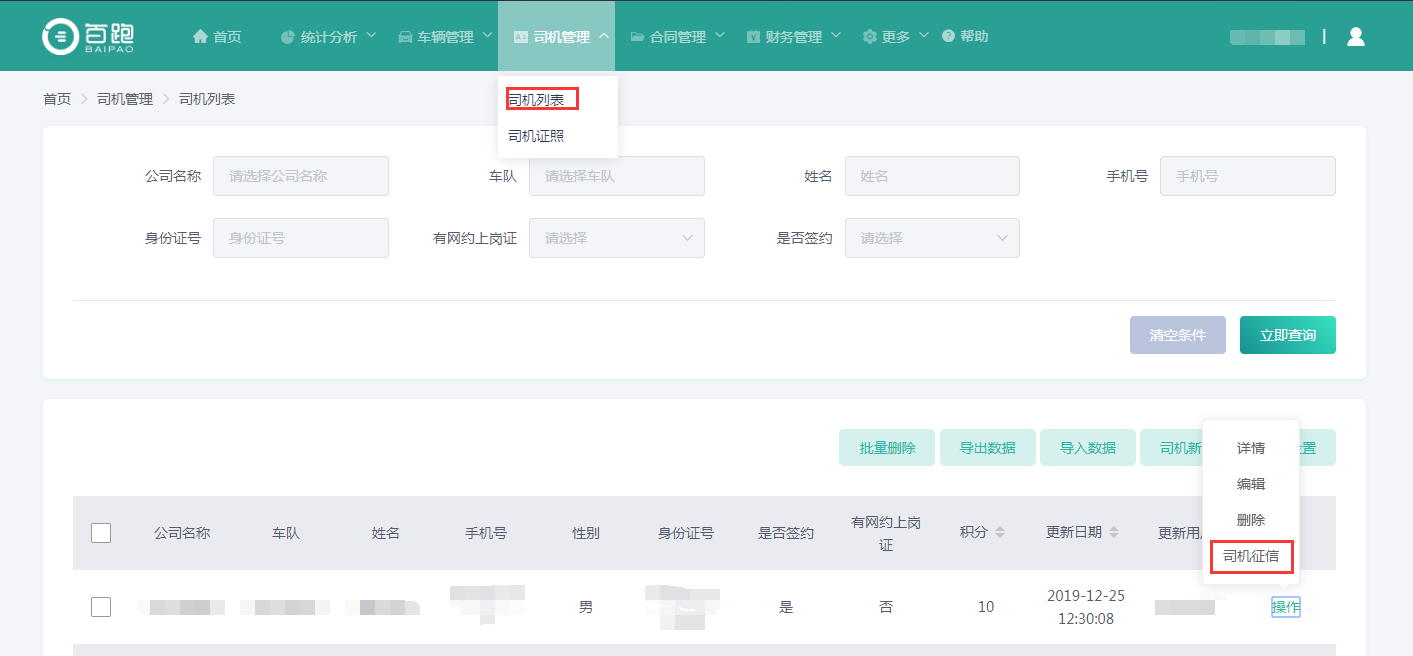This screenshot has height=656, width=1413.
Task: Choose 司机征信 in the action popup
Action: [1250, 556]
